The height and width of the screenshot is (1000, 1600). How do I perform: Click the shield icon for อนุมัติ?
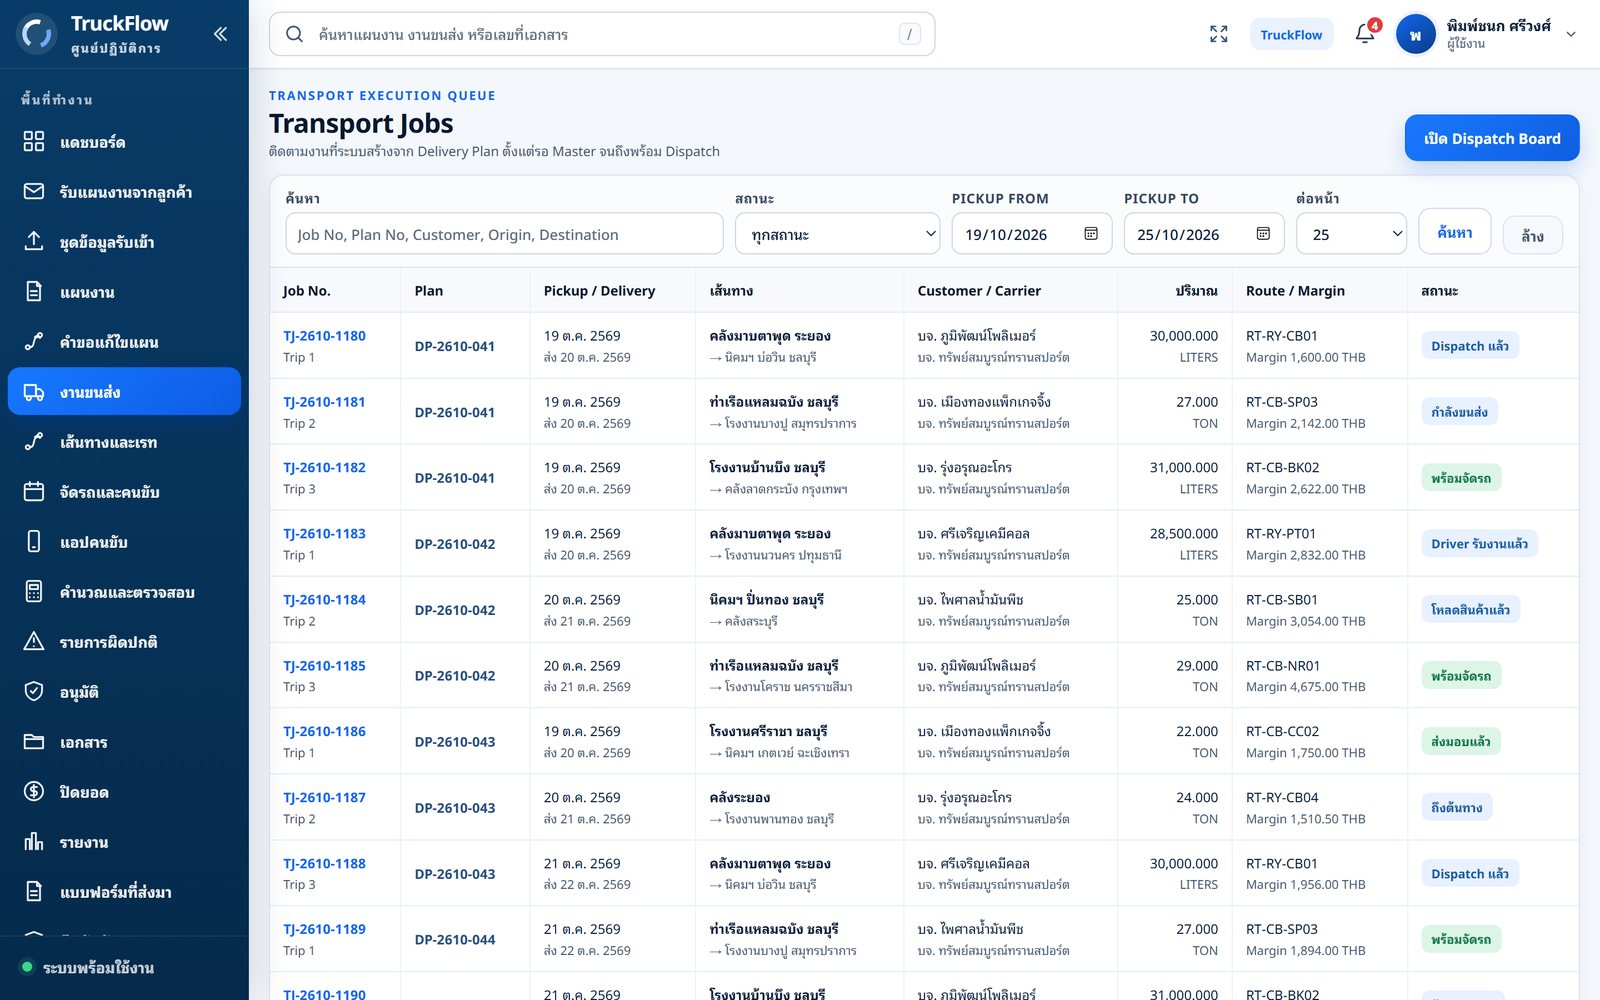(34, 691)
